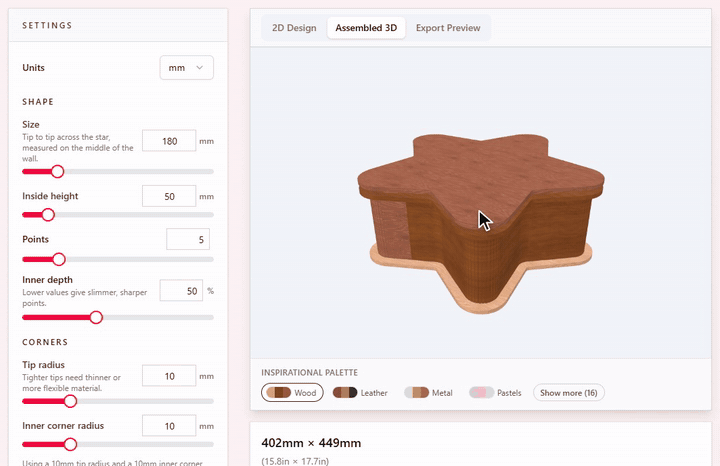Click the (15.8in × 17.7in) size text
Image resolution: width=720 pixels, height=466 pixels.
point(295,461)
